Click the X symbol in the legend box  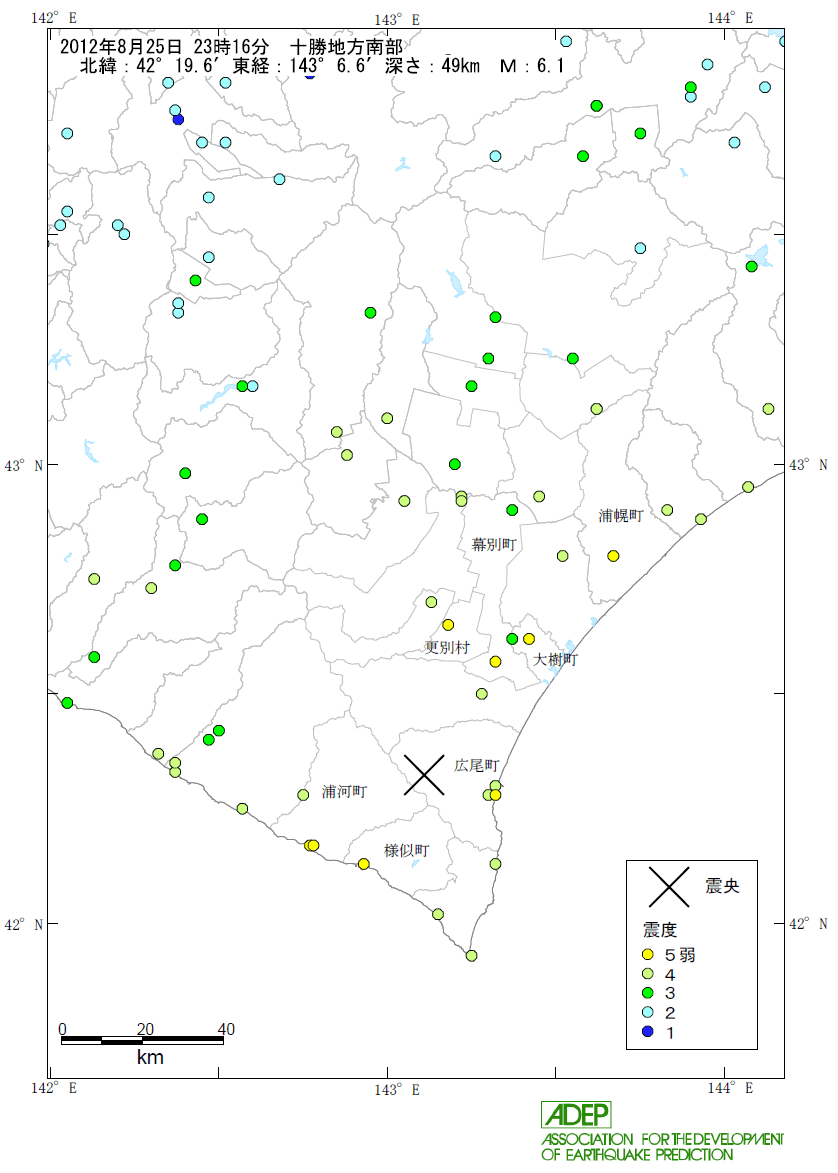[669, 886]
